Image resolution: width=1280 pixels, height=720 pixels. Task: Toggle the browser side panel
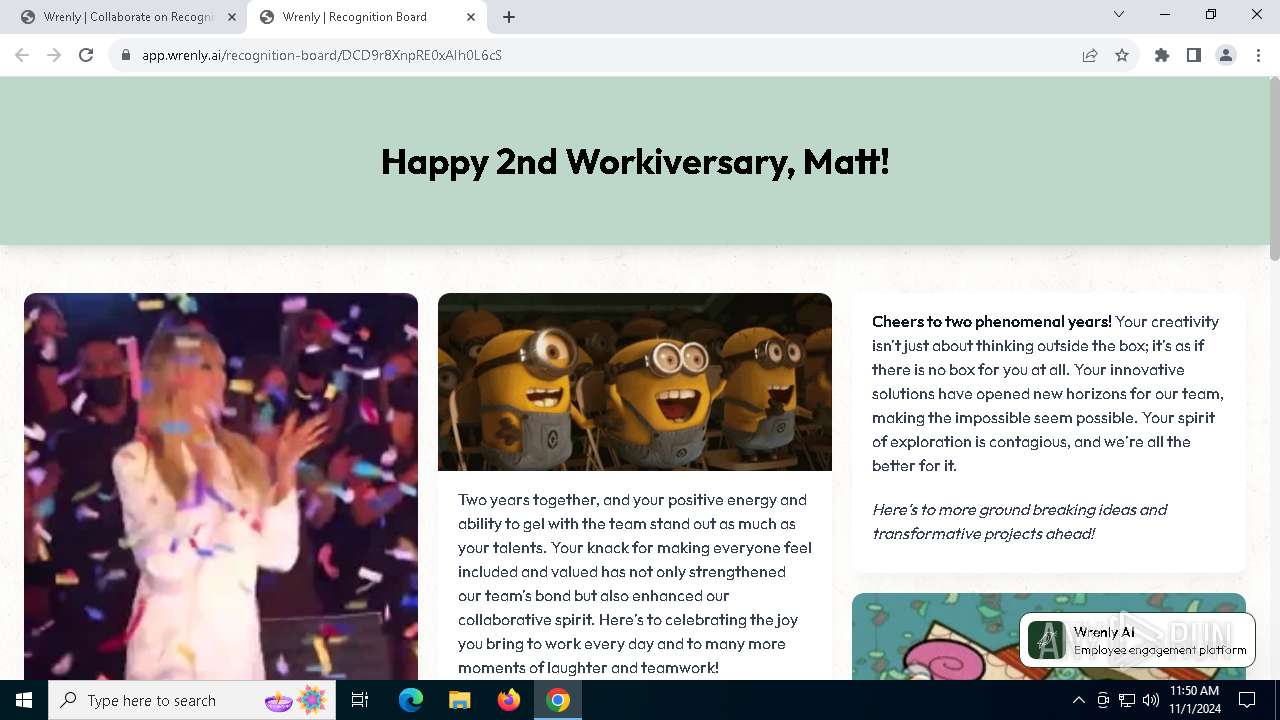[x=1194, y=55]
